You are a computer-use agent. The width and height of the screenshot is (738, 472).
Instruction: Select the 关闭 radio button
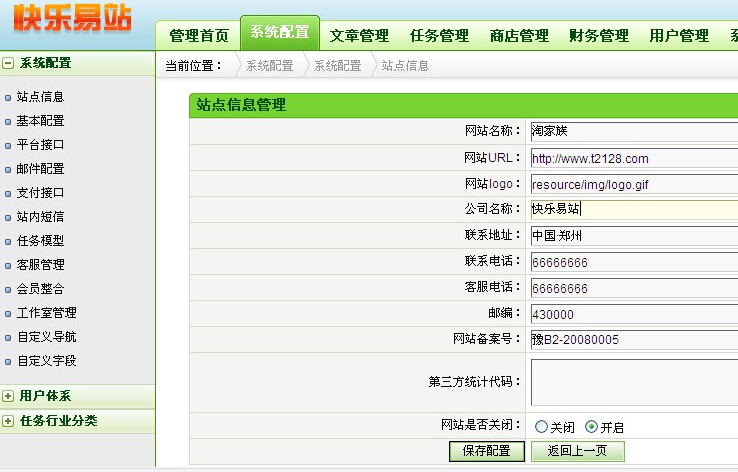pyautogui.click(x=541, y=427)
